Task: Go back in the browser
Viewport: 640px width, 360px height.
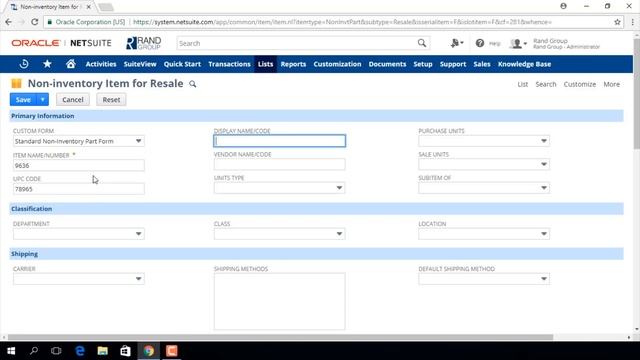Action: [9, 22]
